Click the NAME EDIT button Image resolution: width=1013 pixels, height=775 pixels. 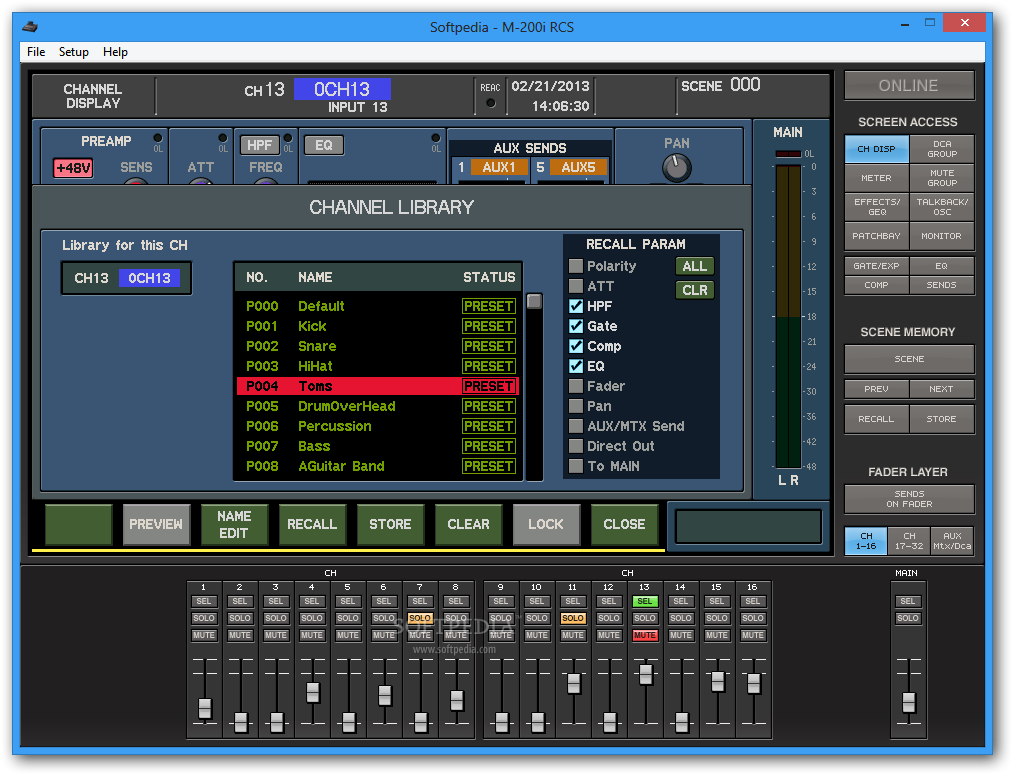tap(234, 524)
